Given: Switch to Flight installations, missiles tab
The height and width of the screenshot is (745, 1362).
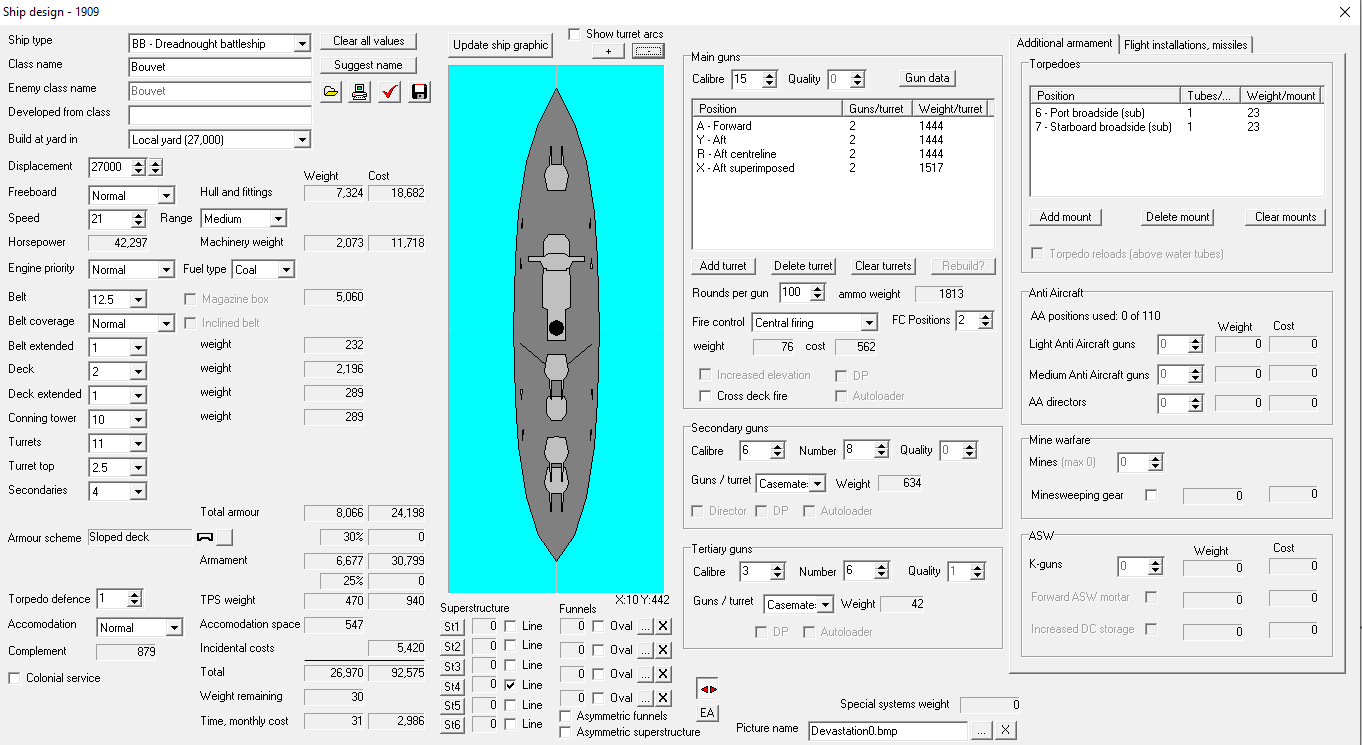Looking at the screenshot, I should tap(1185, 44).
